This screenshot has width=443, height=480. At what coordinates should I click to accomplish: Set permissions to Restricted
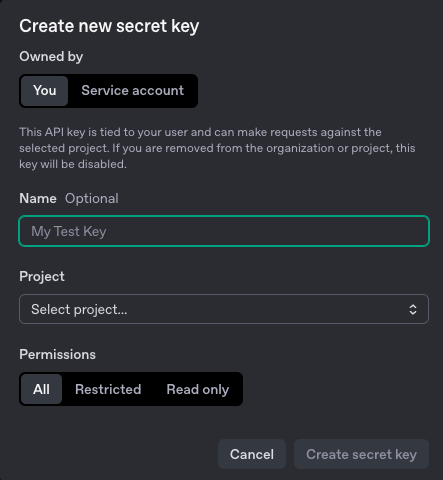pos(108,389)
